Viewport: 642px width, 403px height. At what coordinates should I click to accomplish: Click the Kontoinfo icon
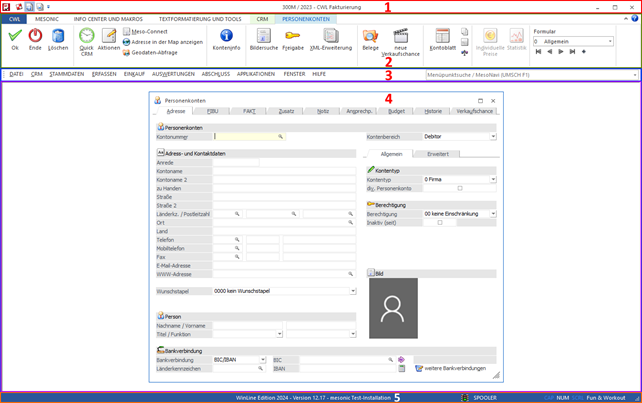click(226, 38)
